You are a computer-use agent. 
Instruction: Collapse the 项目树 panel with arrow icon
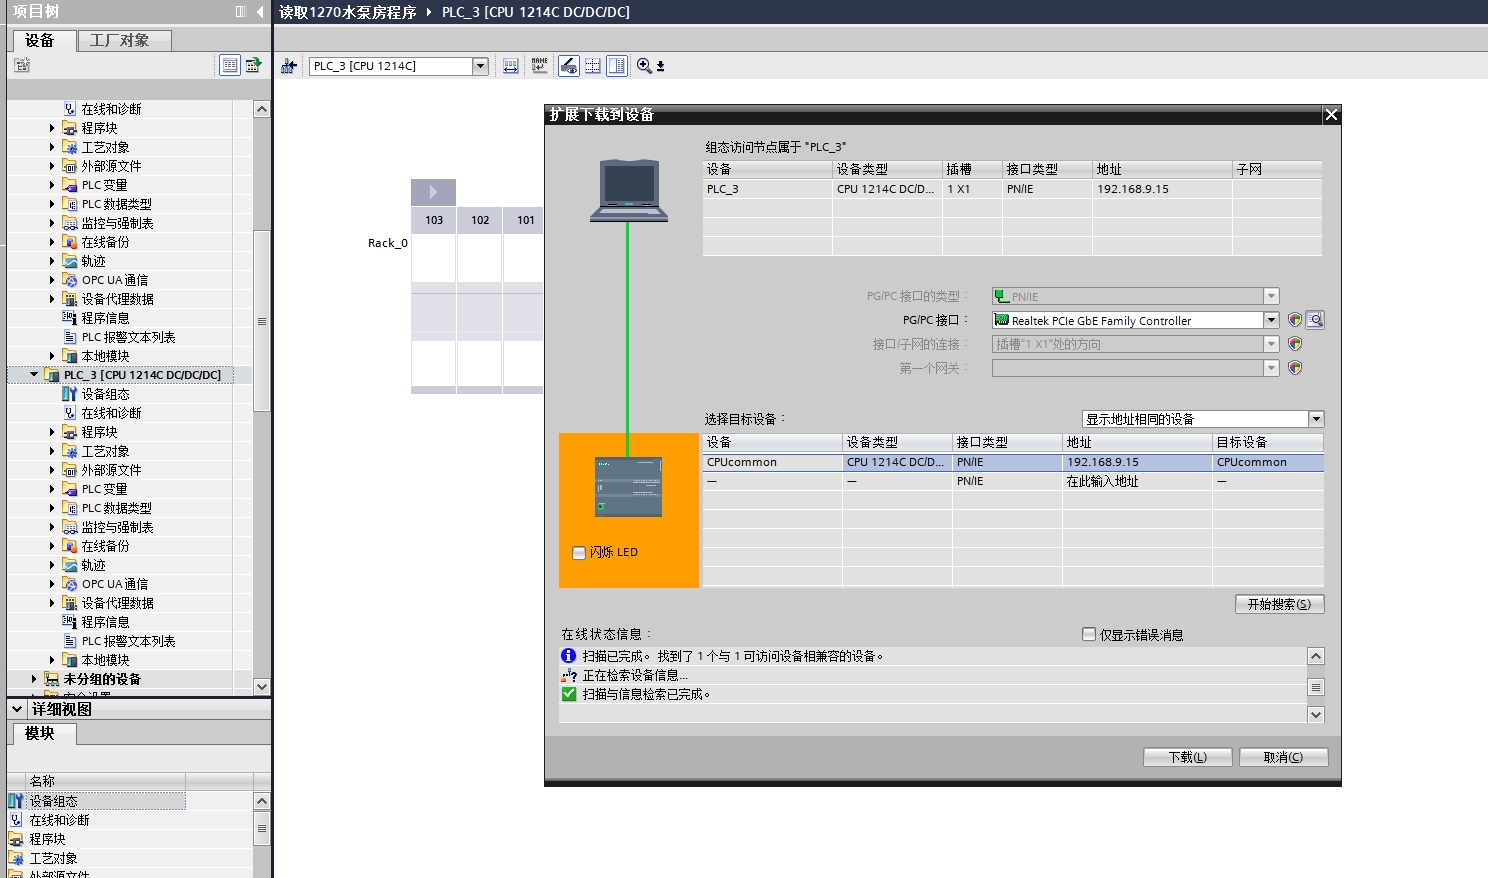click(260, 12)
